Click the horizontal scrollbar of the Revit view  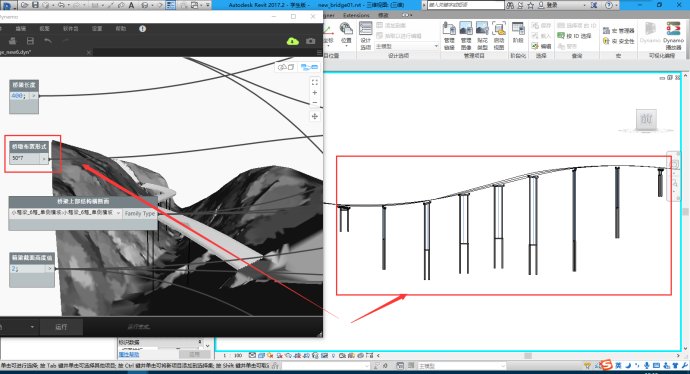[528, 356]
